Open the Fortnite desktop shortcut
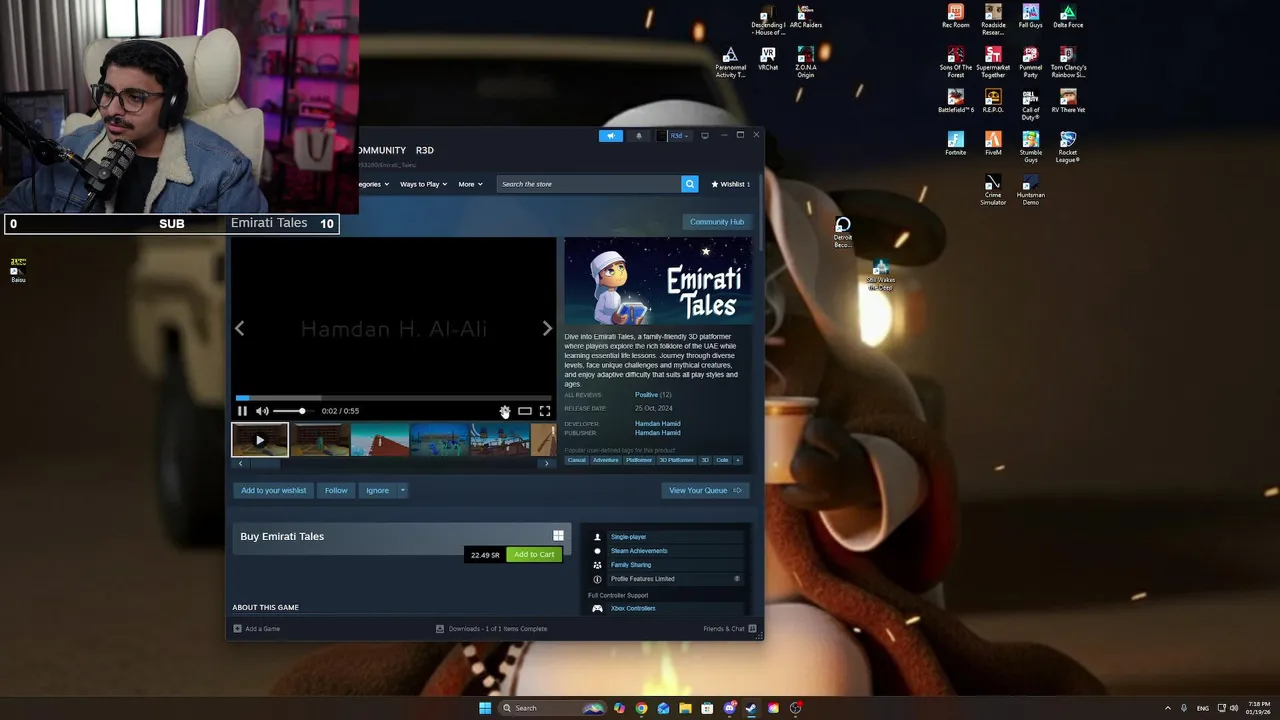The width and height of the screenshot is (1280, 720). pyautogui.click(x=956, y=143)
